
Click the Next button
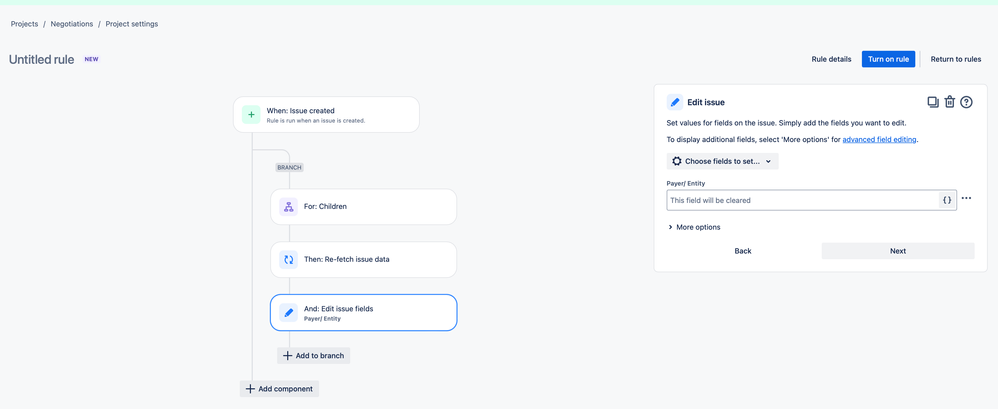pos(898,251)
